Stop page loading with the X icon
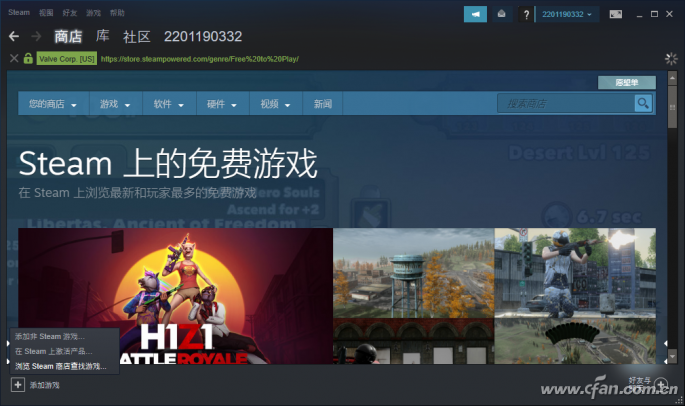This screenshot has height=406, width=685. (x=14, y=58)
